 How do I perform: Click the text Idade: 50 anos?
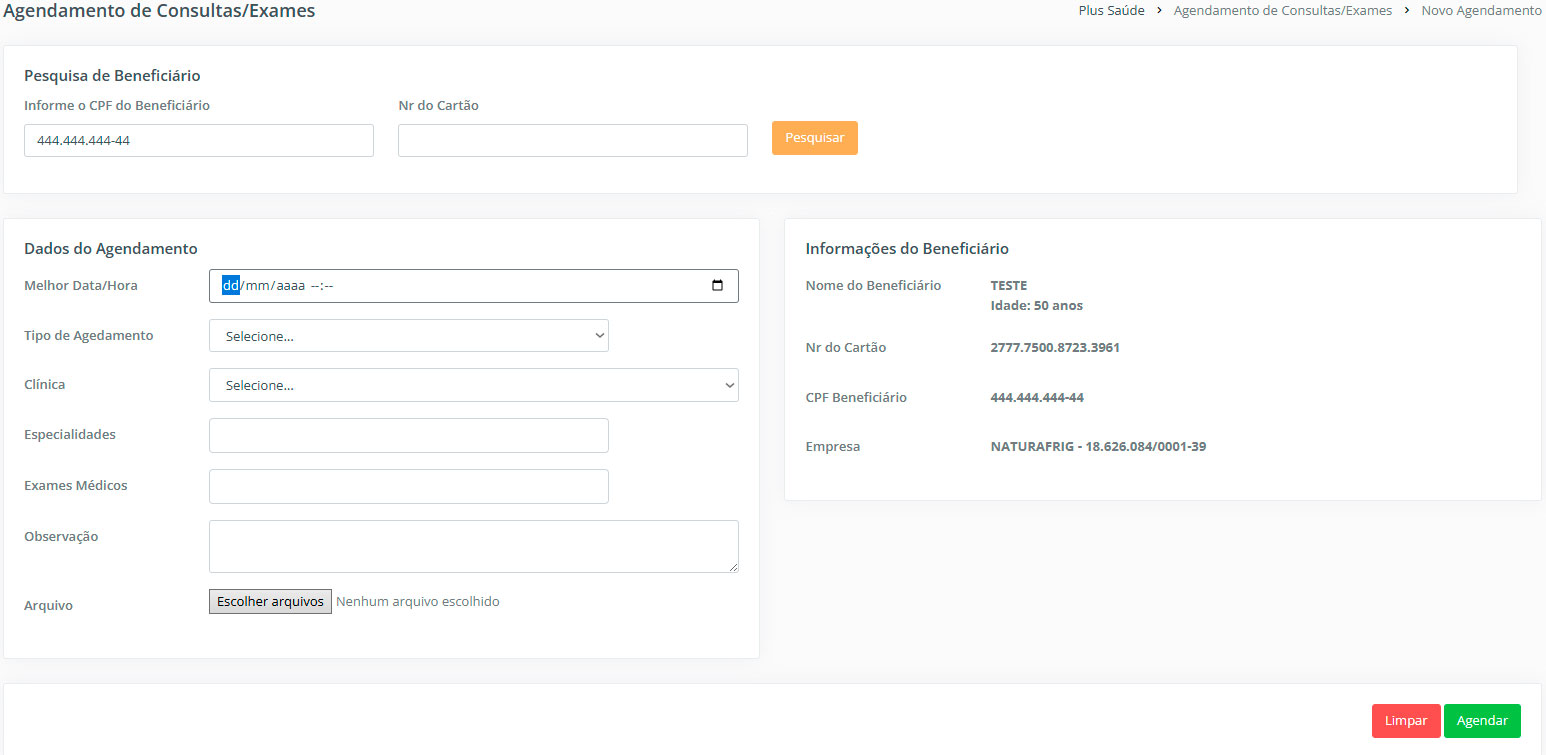point(1037,306)
